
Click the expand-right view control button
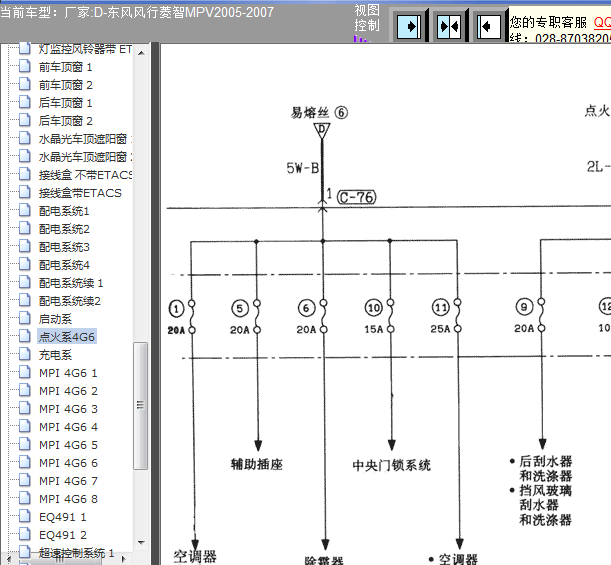click(x=409, y=26)
